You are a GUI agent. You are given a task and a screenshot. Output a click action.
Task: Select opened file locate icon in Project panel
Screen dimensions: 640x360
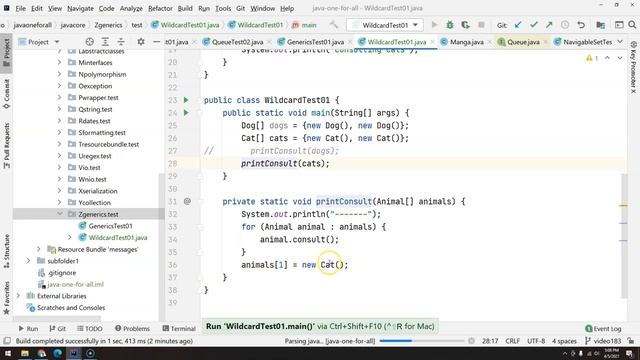pos(89,42)
